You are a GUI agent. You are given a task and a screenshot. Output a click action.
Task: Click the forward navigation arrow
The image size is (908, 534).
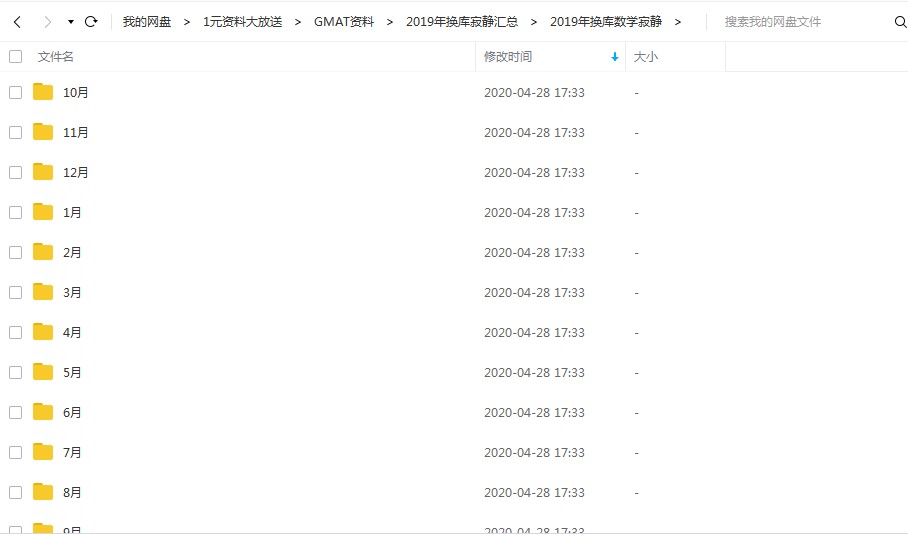pos(48,22)
